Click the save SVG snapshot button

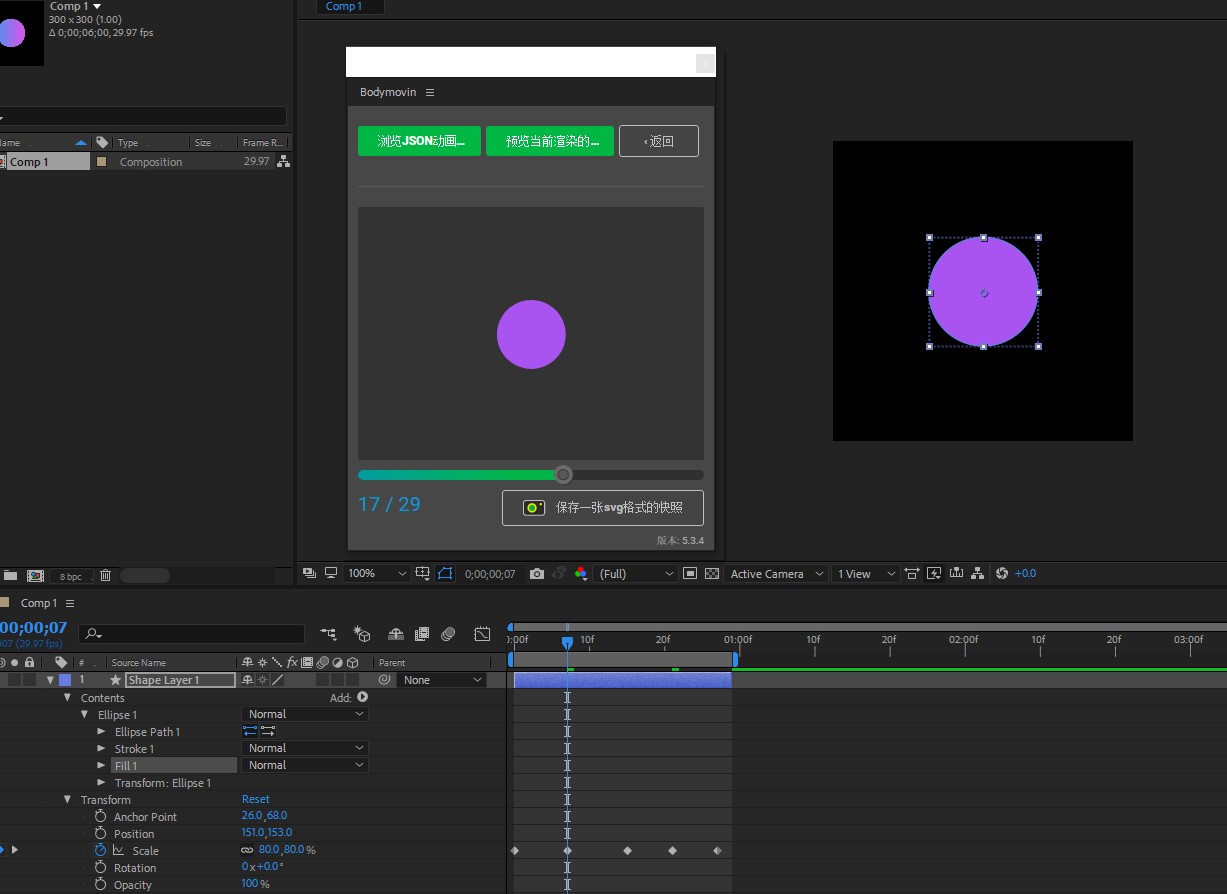click(602, 508)
